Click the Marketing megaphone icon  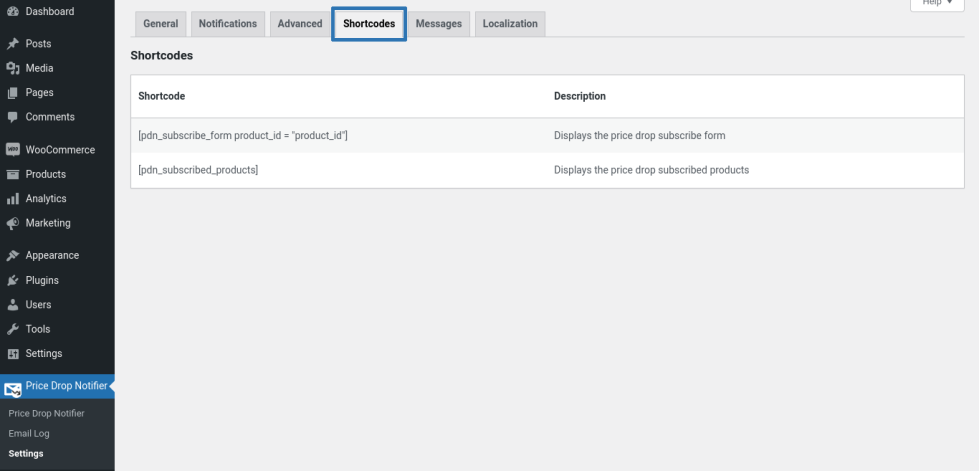pyautogui.click(x=13, y=223)
